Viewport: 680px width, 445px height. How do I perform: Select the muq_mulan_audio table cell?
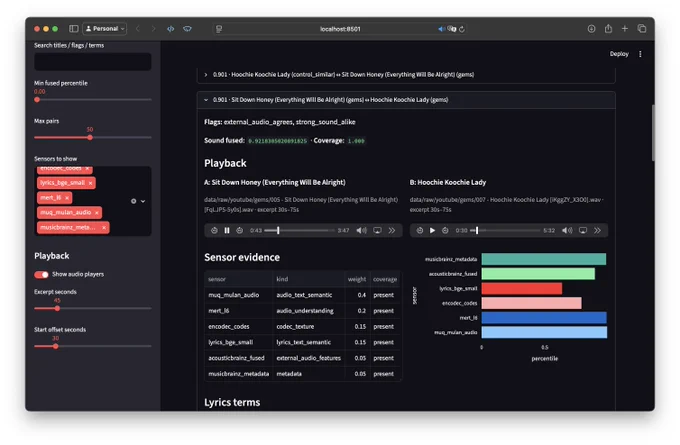click(x=239, y=295)
